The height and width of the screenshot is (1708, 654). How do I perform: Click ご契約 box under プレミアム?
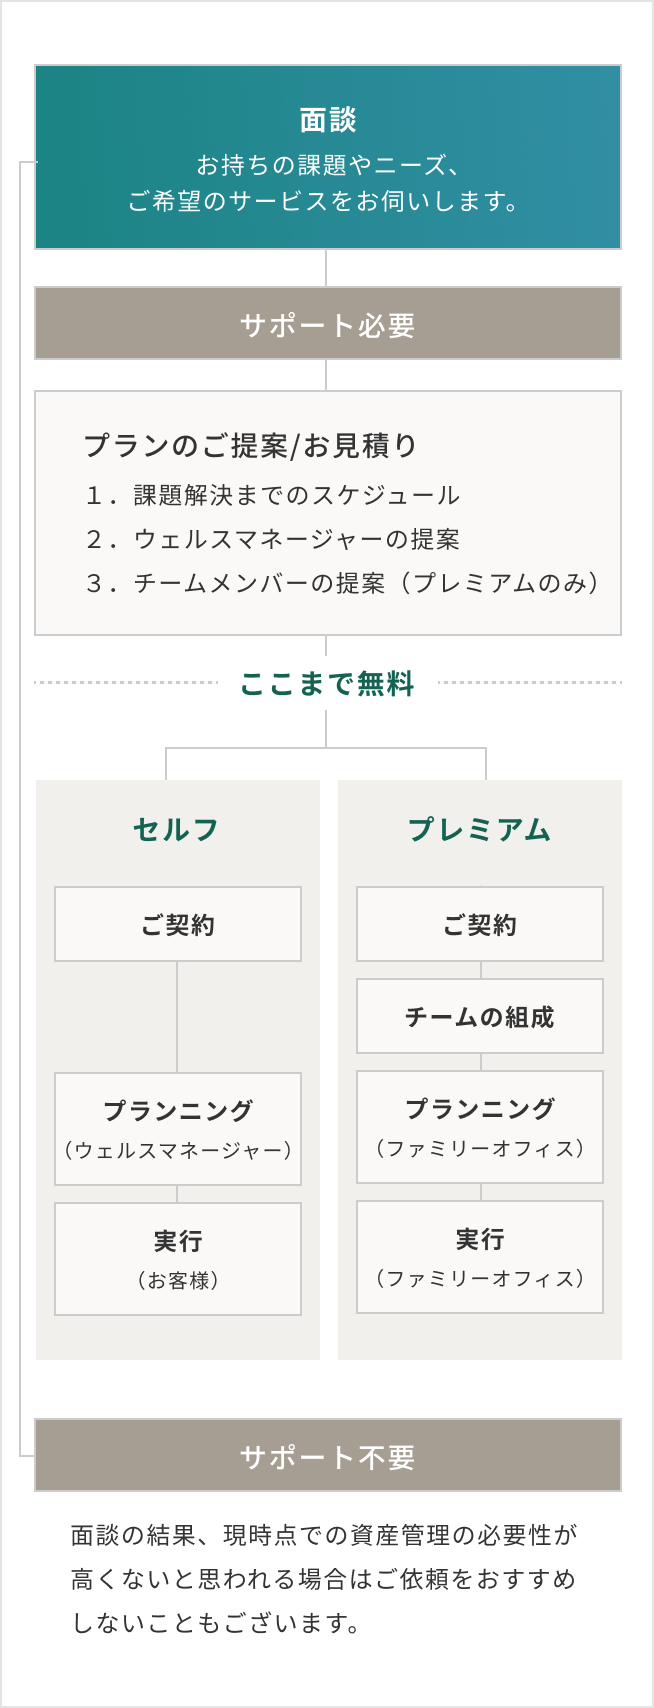[x=480, y=924]
